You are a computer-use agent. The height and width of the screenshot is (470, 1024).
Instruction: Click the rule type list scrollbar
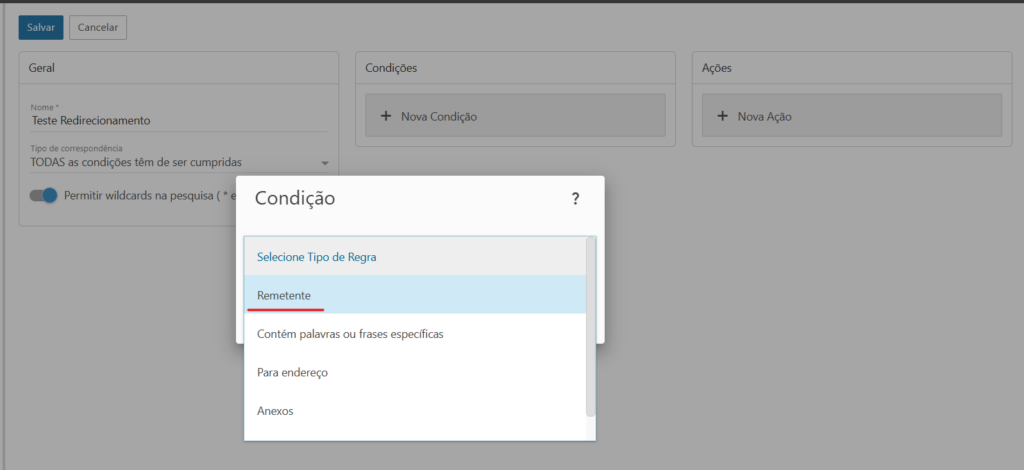[x=590, y=326]
